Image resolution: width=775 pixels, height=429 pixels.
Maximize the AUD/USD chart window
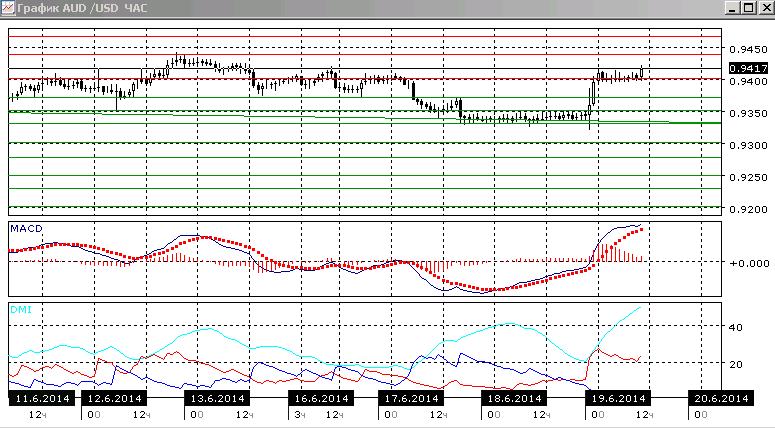point(749,8)
